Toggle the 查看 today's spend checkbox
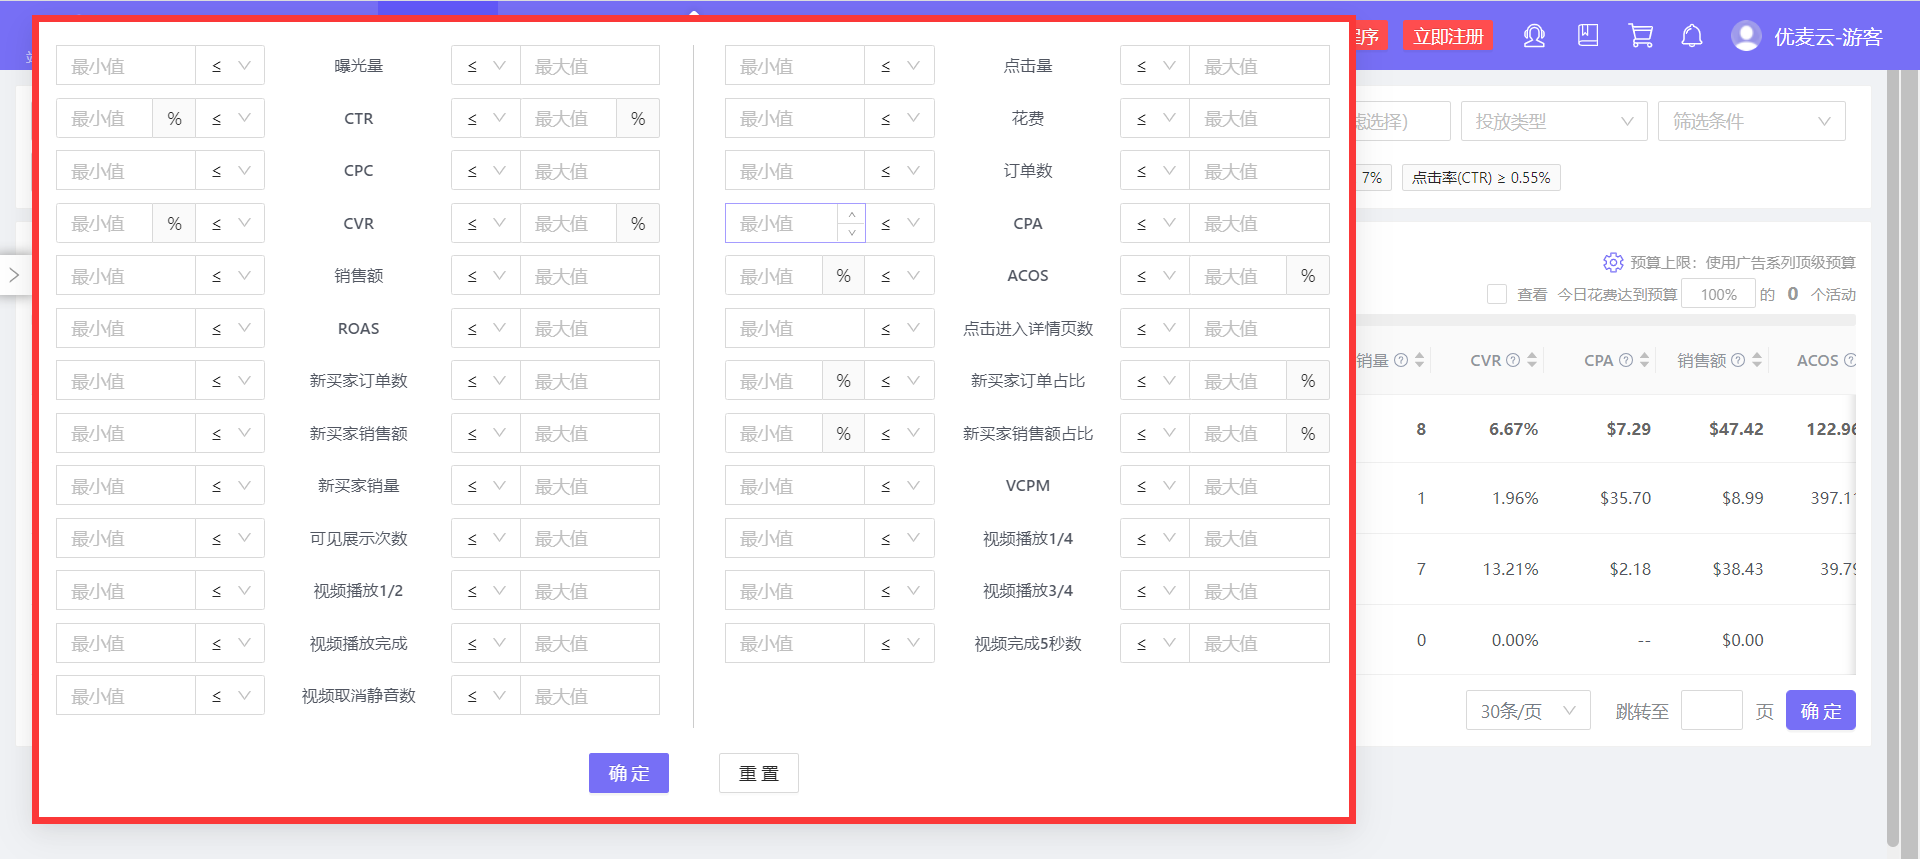 pyautogui.click(x=1497, y=294)
